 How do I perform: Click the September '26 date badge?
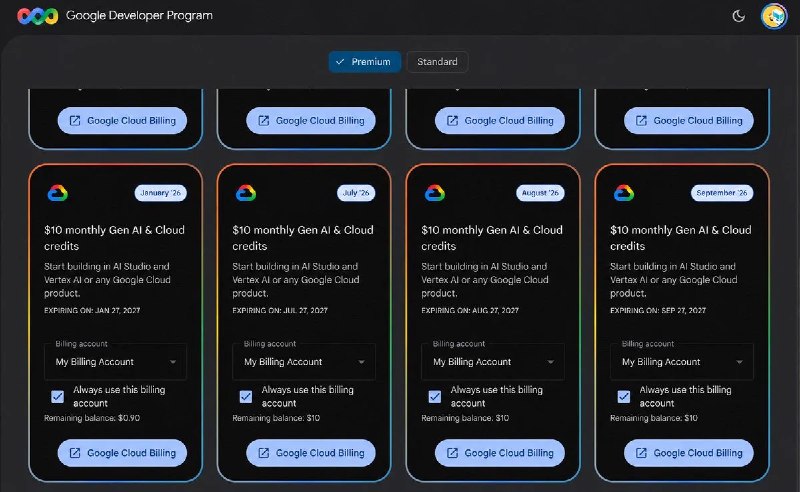point(722,193)
